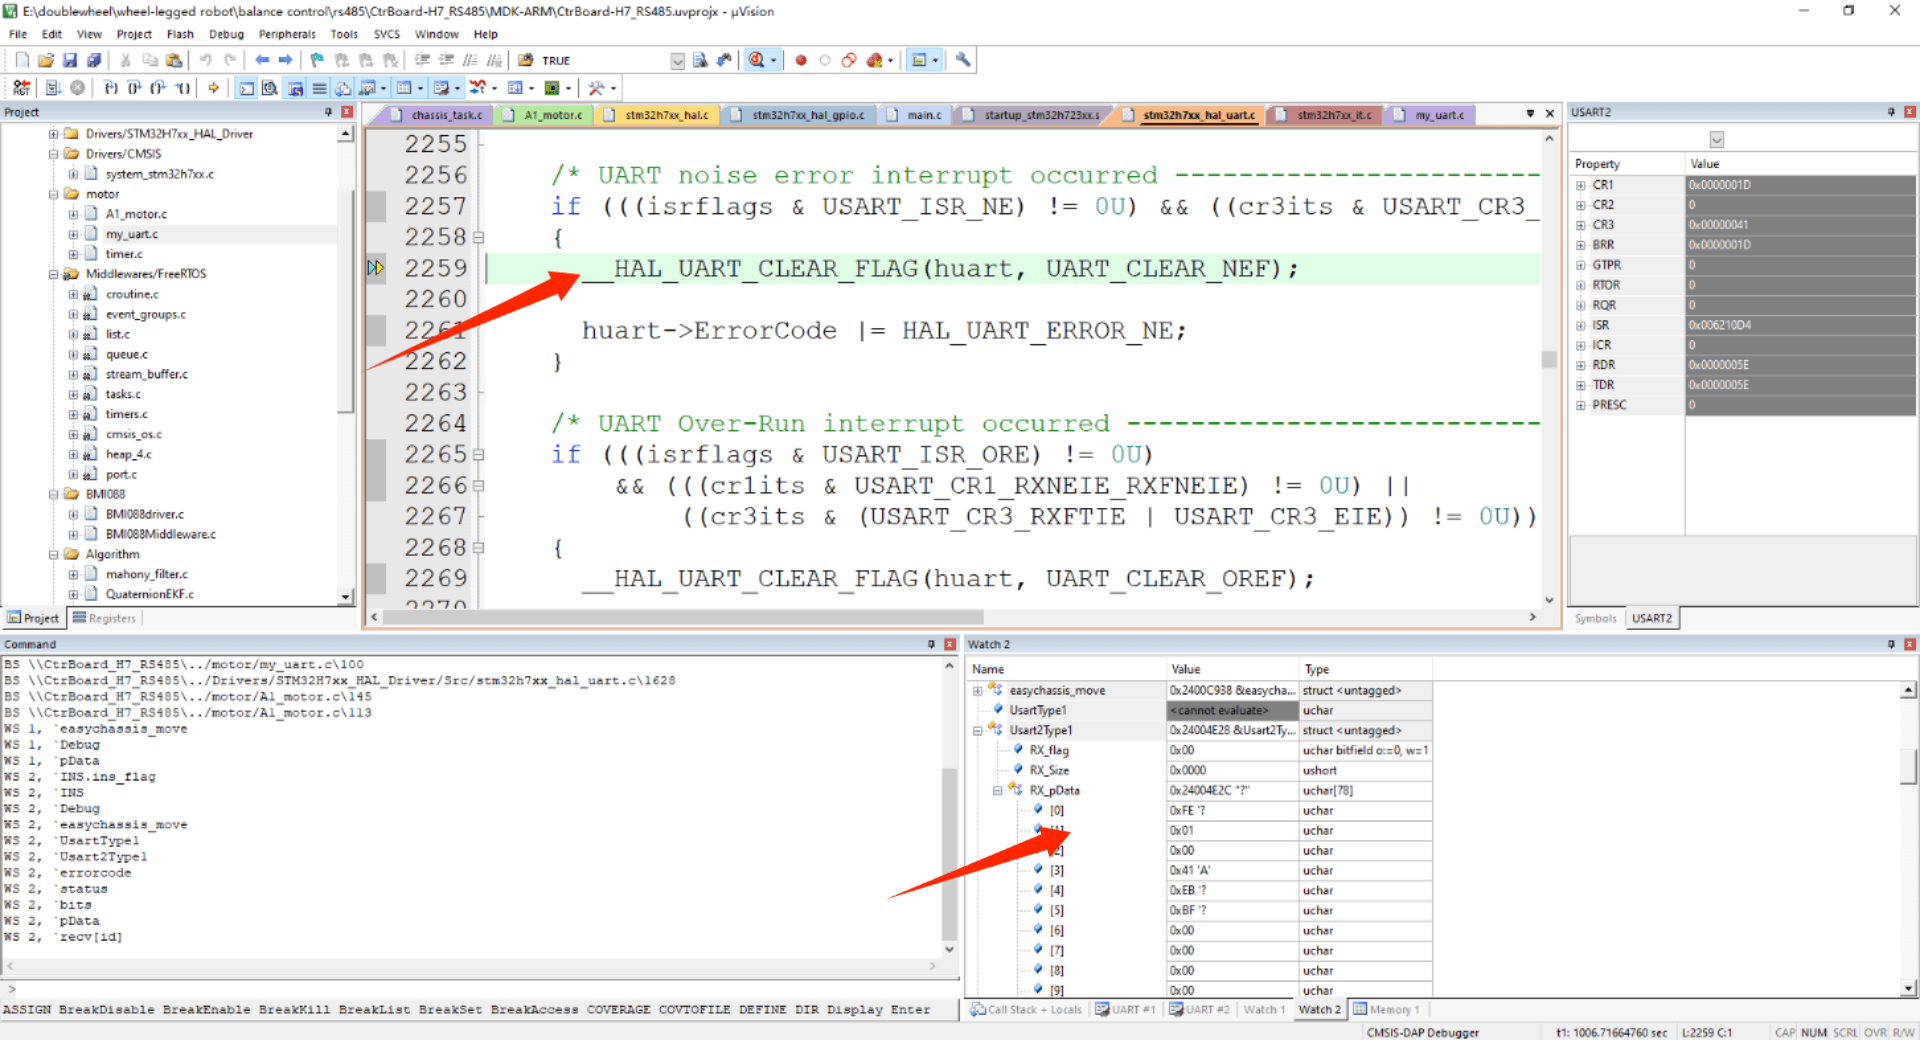Select BMI088driver.c in project tree

(145, 514)
